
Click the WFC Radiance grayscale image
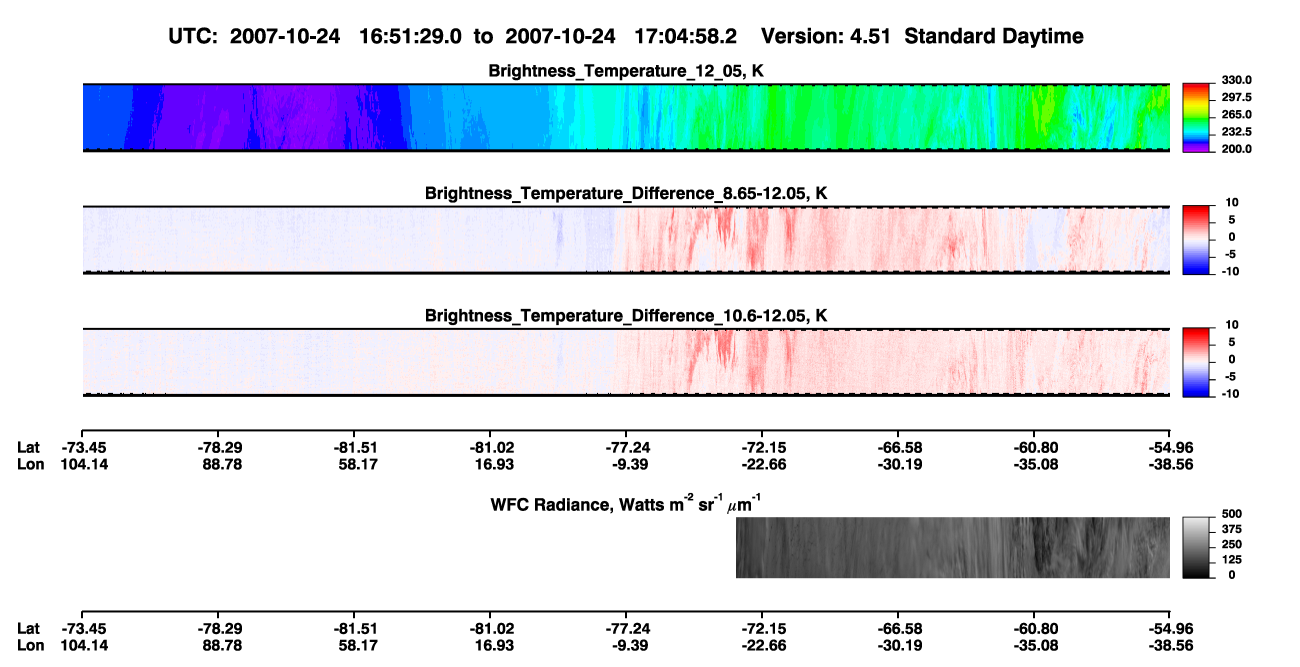coord(952,547)
